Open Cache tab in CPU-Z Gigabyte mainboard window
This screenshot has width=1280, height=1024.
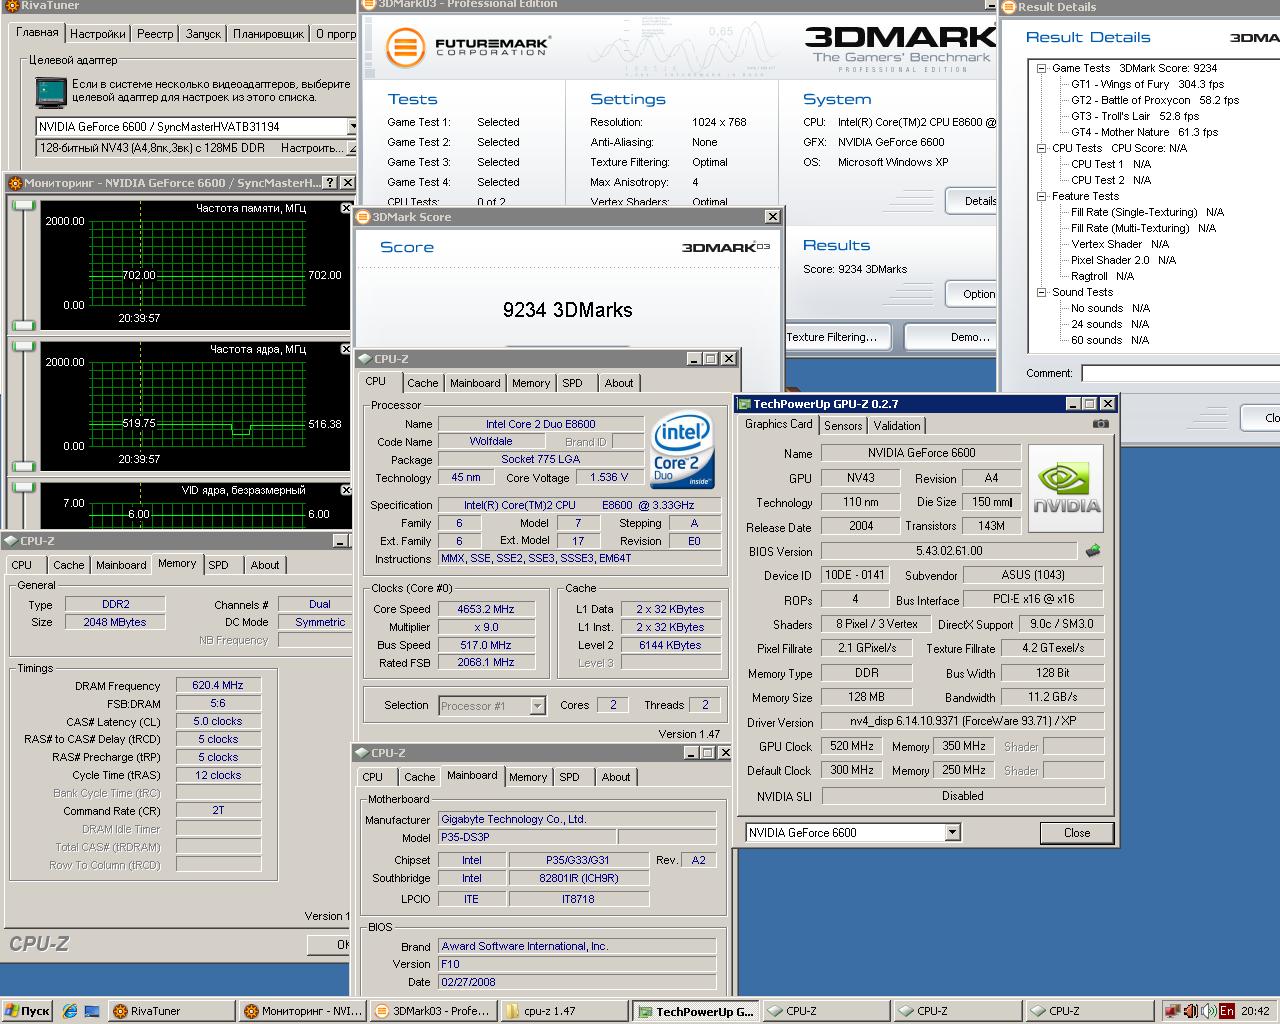point(419,777)
